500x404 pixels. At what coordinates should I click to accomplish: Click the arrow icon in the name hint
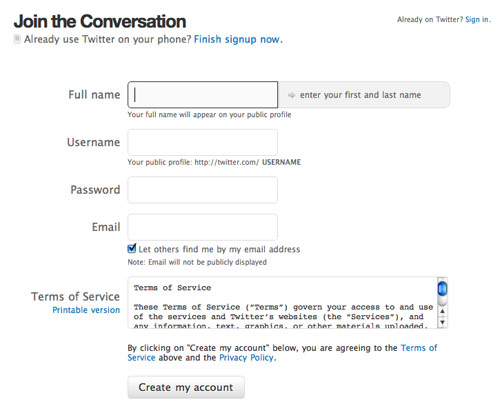291,95
